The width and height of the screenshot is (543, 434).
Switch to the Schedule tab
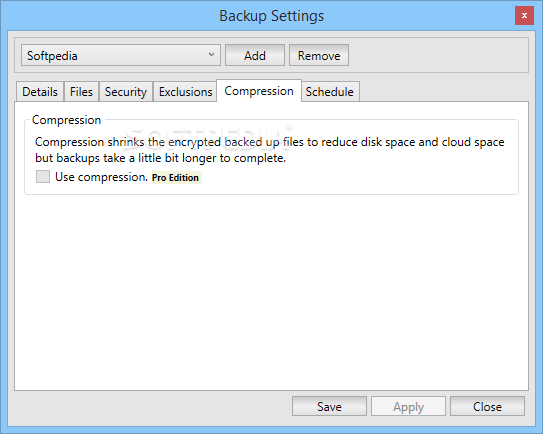[x=330, y=92]
